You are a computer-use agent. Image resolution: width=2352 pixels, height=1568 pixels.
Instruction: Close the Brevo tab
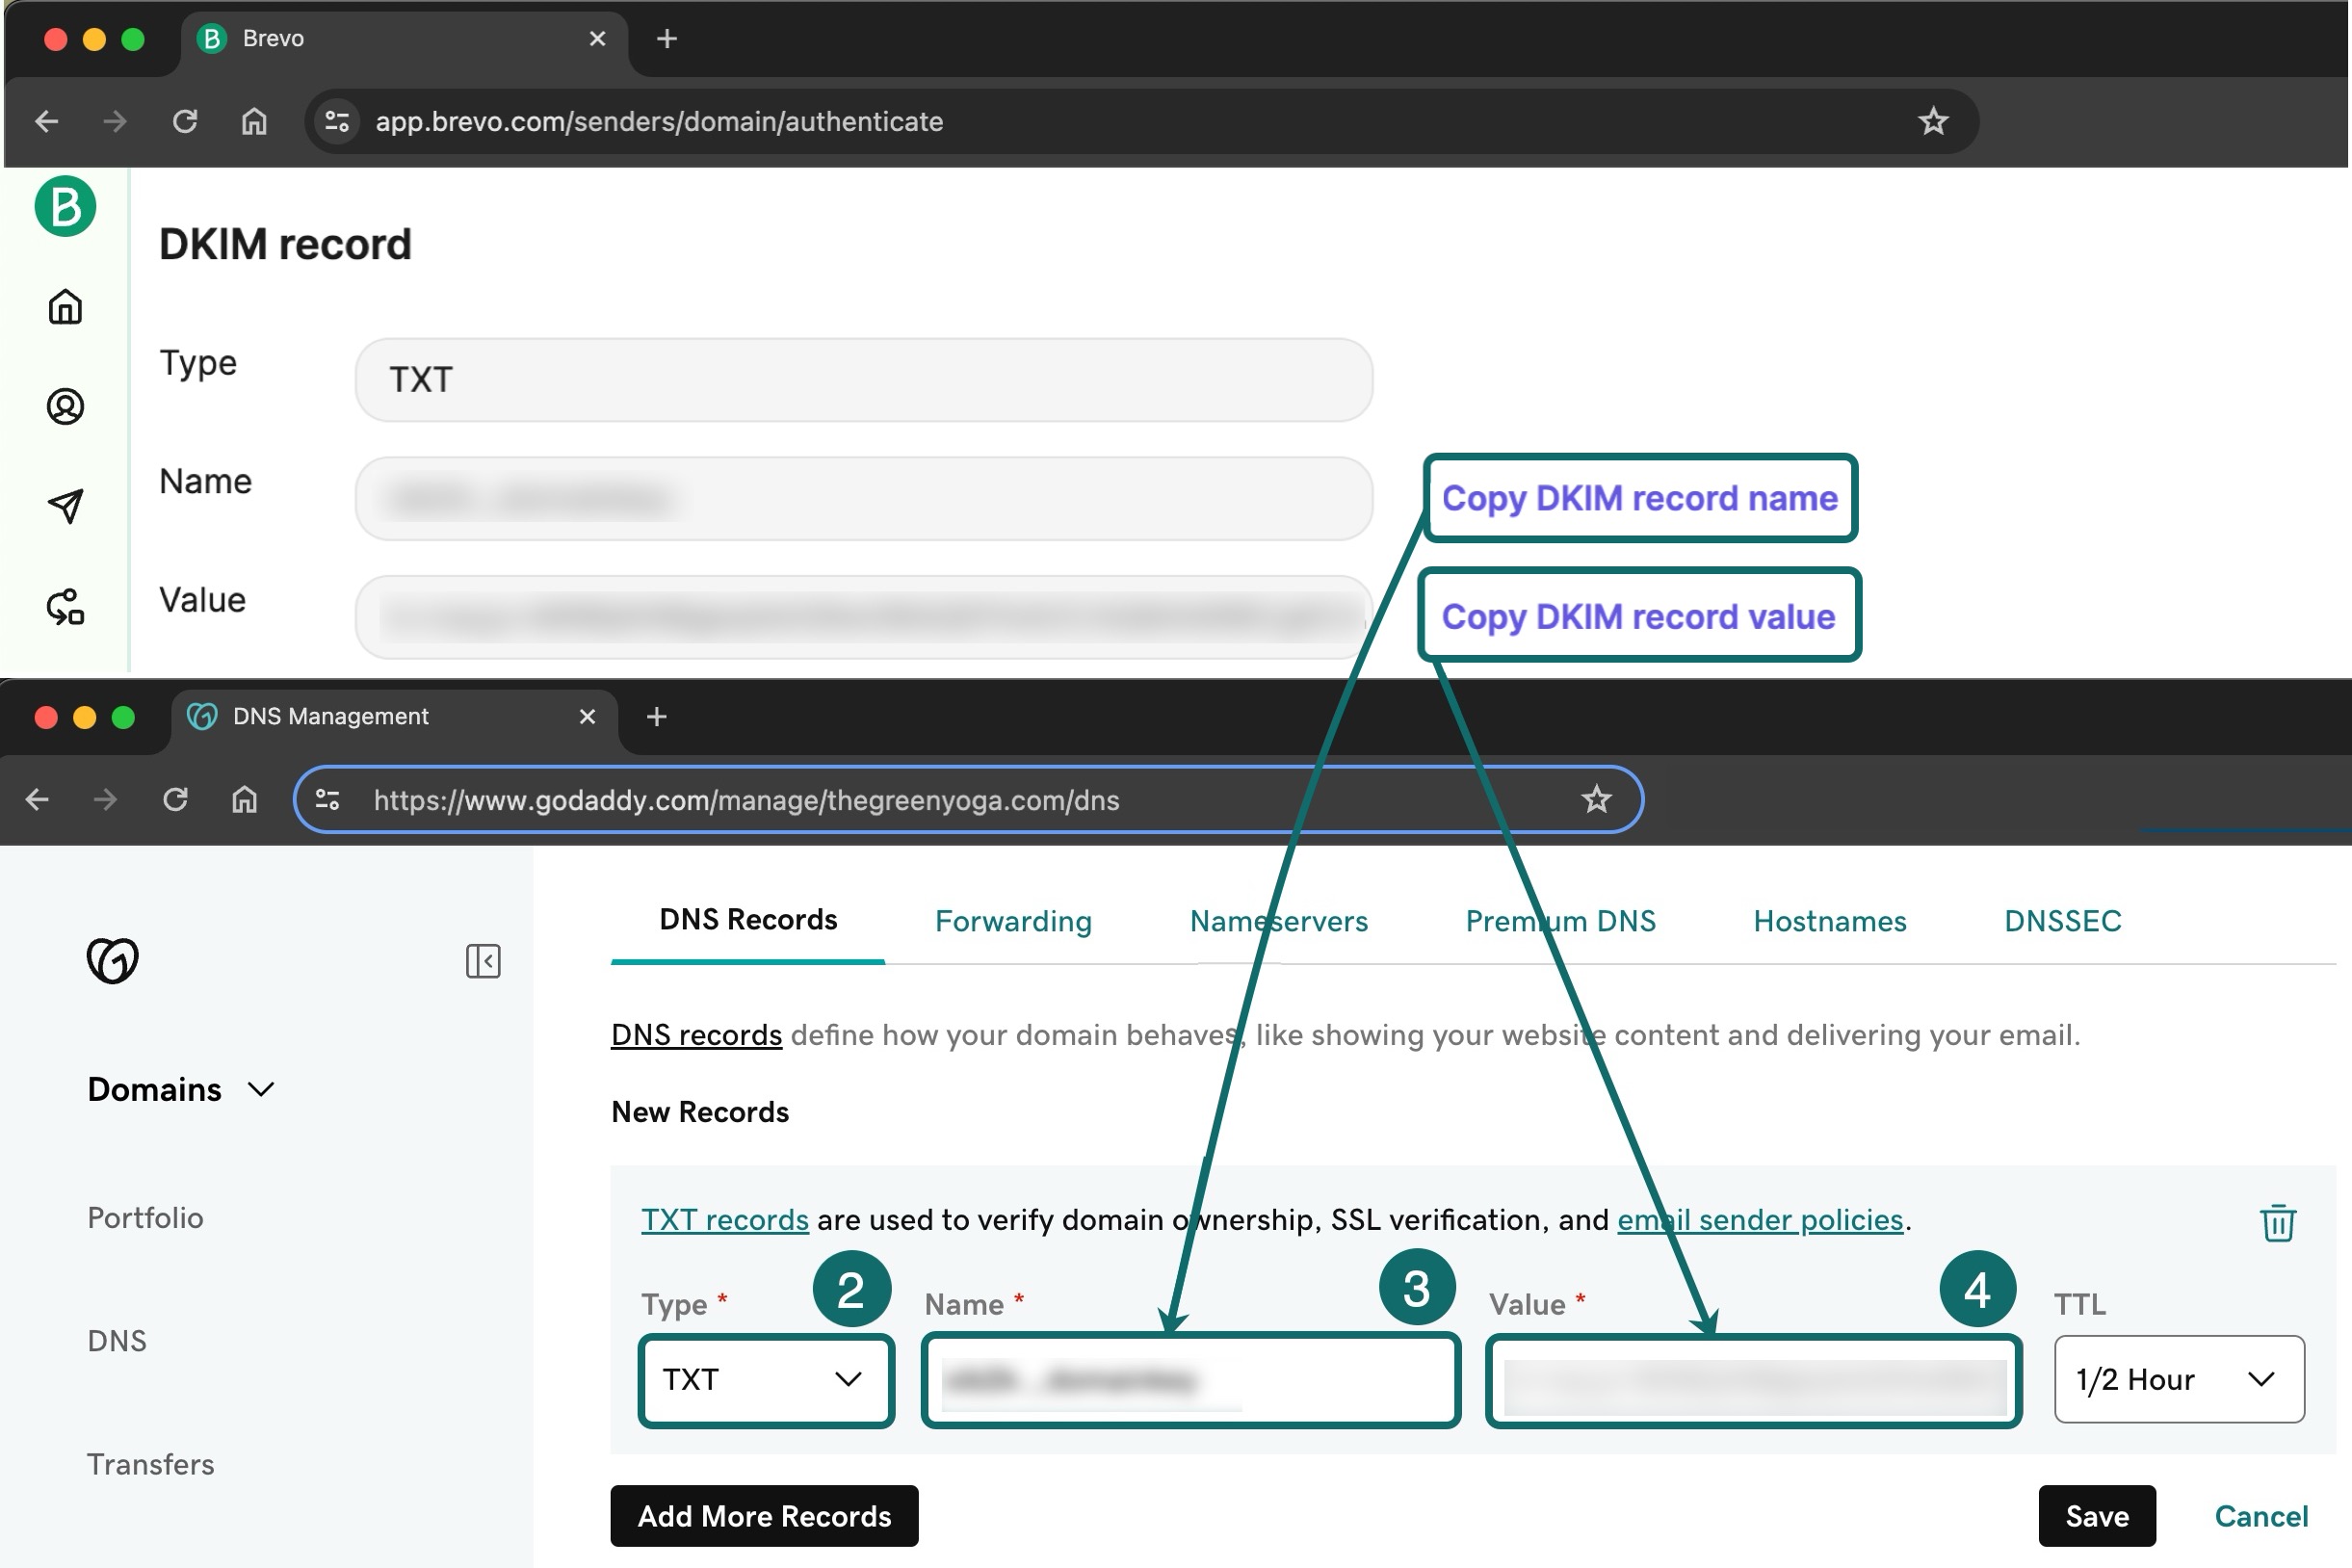pos(597,38)
